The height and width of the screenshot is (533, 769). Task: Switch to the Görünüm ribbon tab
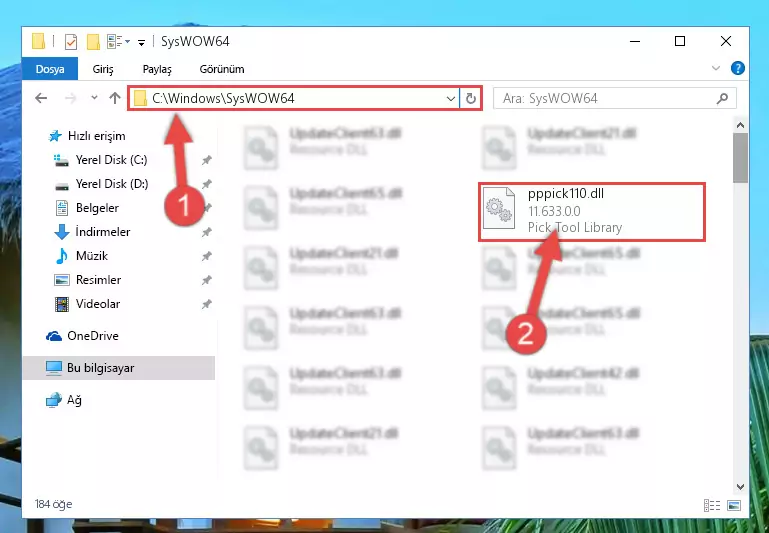[x=222, y=69]
